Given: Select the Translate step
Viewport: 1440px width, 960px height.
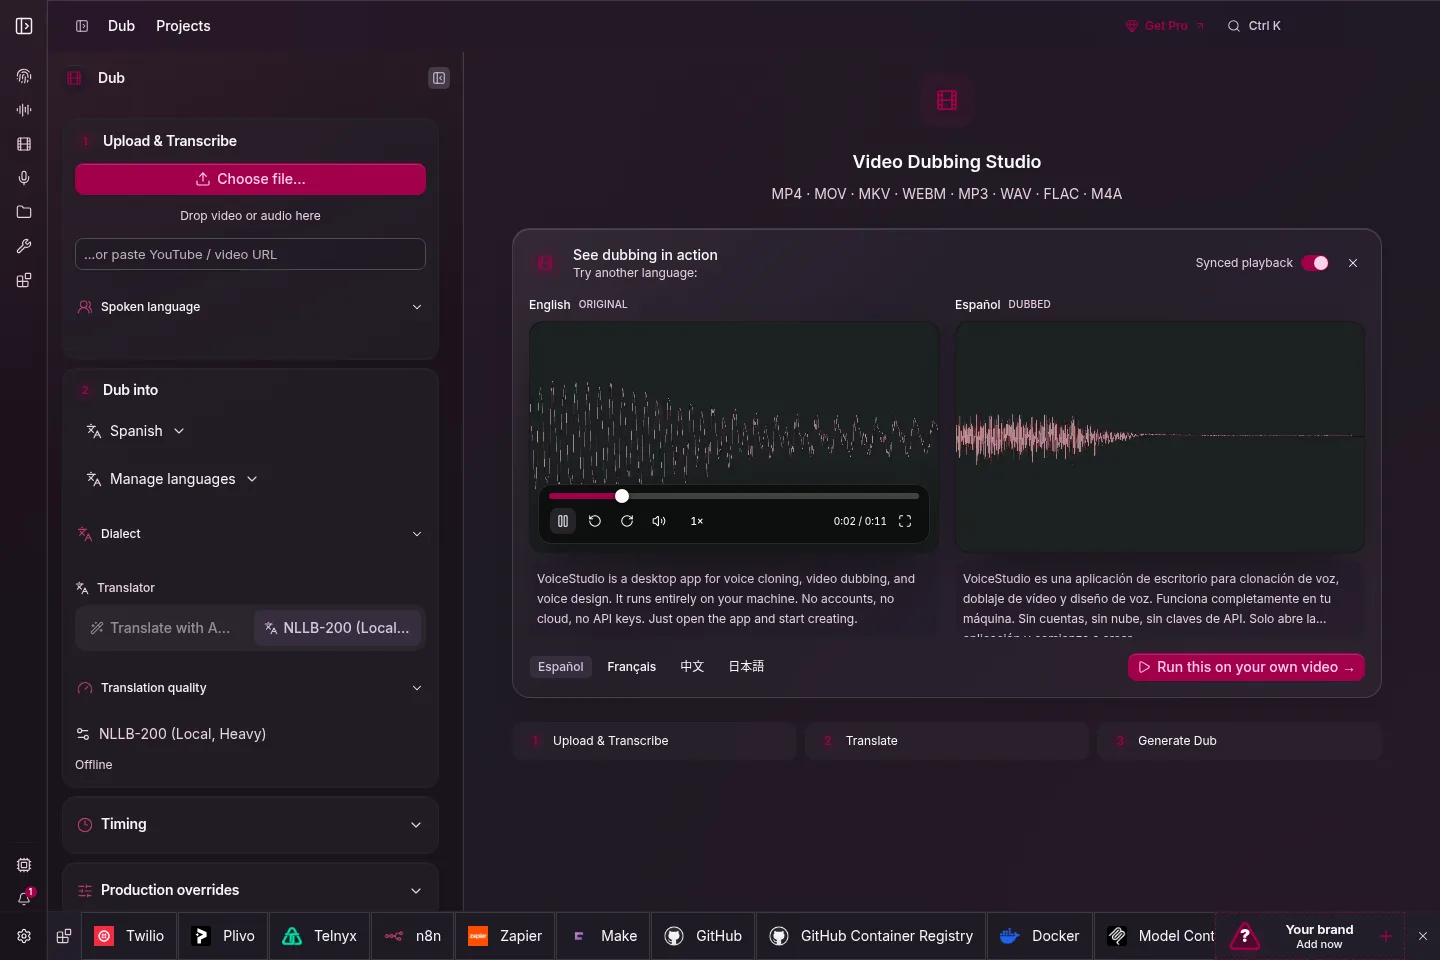Looking at the screenshot, I should (x=947, y=741).
